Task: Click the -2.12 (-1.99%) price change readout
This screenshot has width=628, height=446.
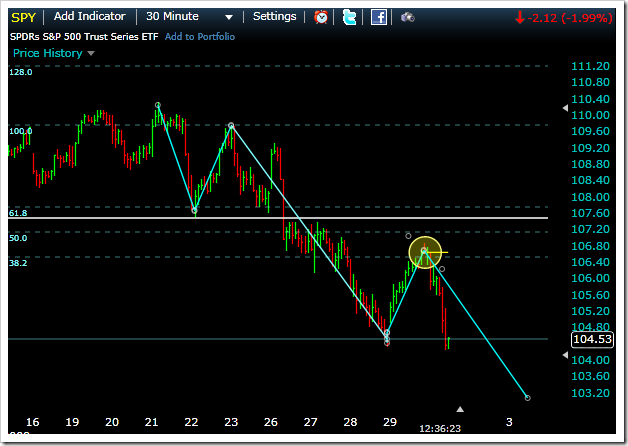Action: [x=570, y=18]
